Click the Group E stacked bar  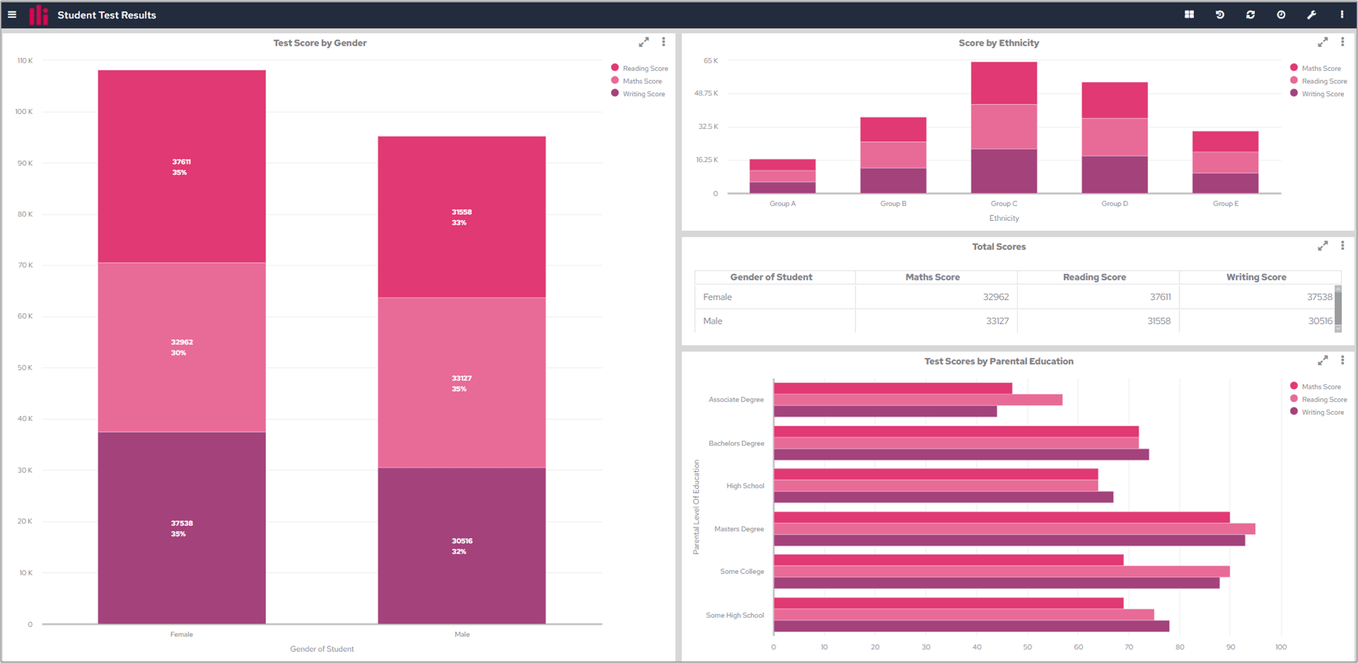coord(1225,162)
